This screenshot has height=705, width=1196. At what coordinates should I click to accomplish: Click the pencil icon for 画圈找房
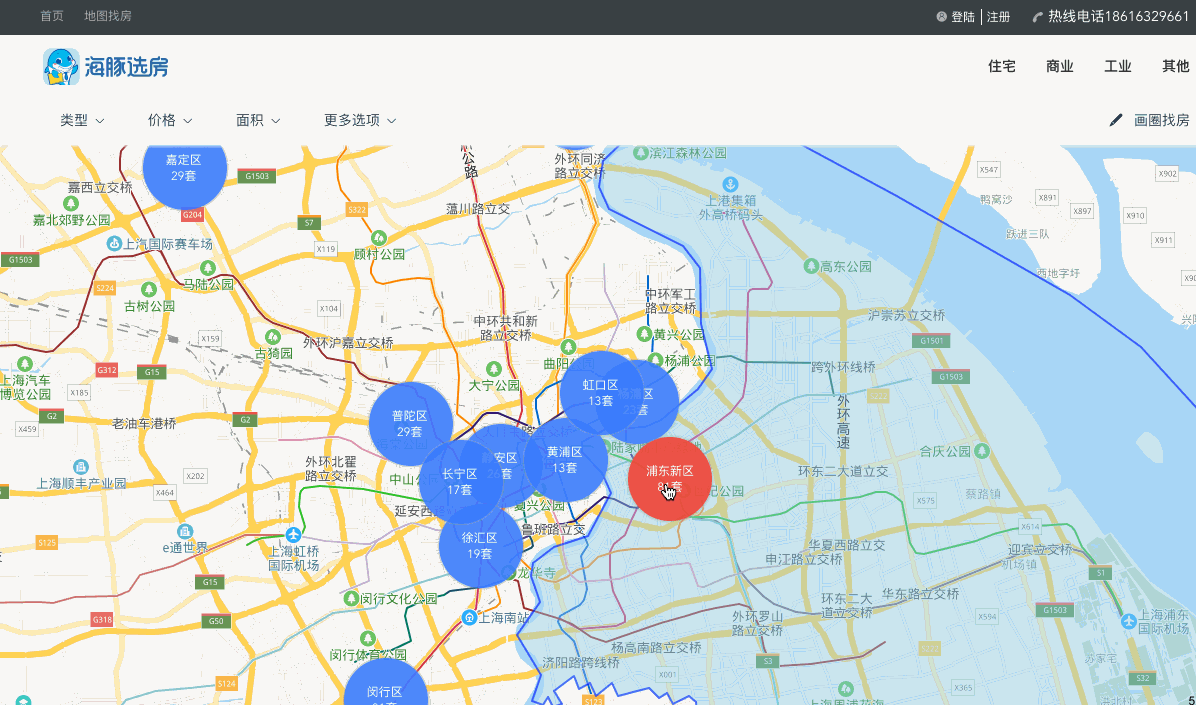(1116, 120)
